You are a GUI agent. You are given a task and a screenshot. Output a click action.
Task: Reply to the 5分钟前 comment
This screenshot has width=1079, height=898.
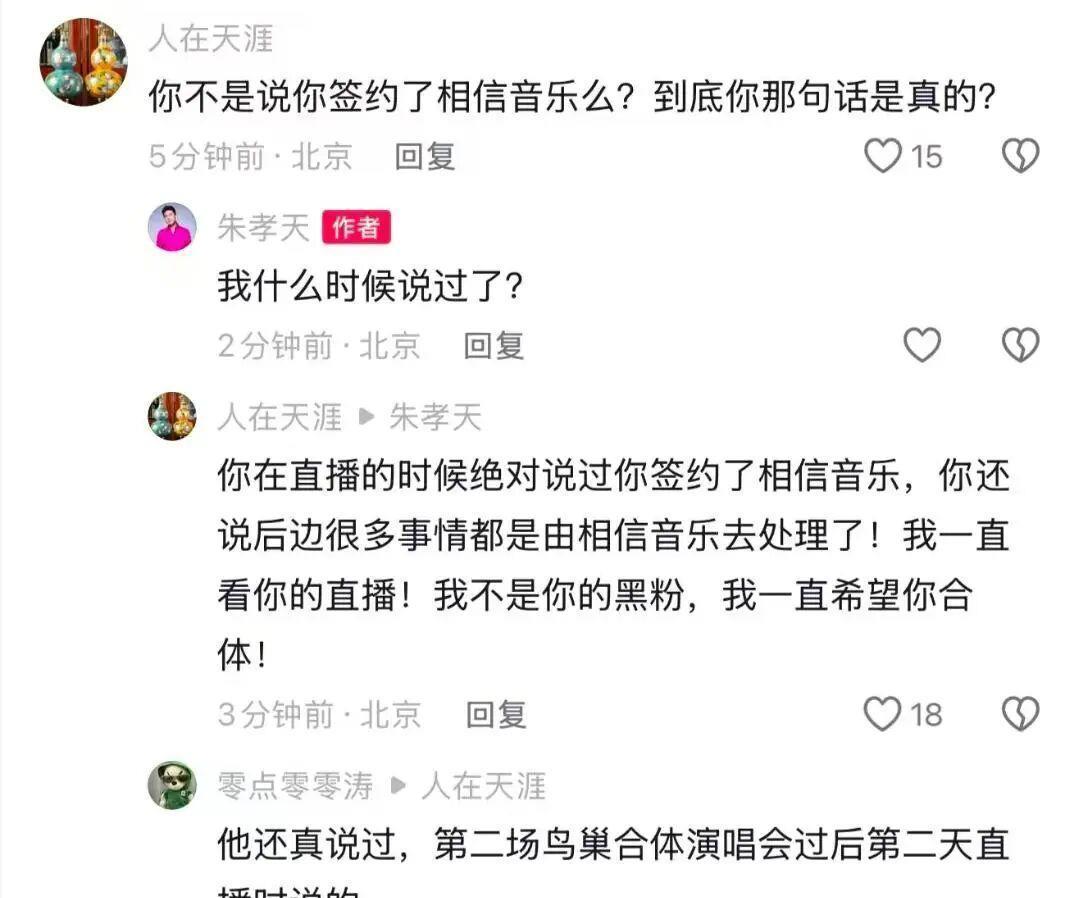click(x=425, y=156)
